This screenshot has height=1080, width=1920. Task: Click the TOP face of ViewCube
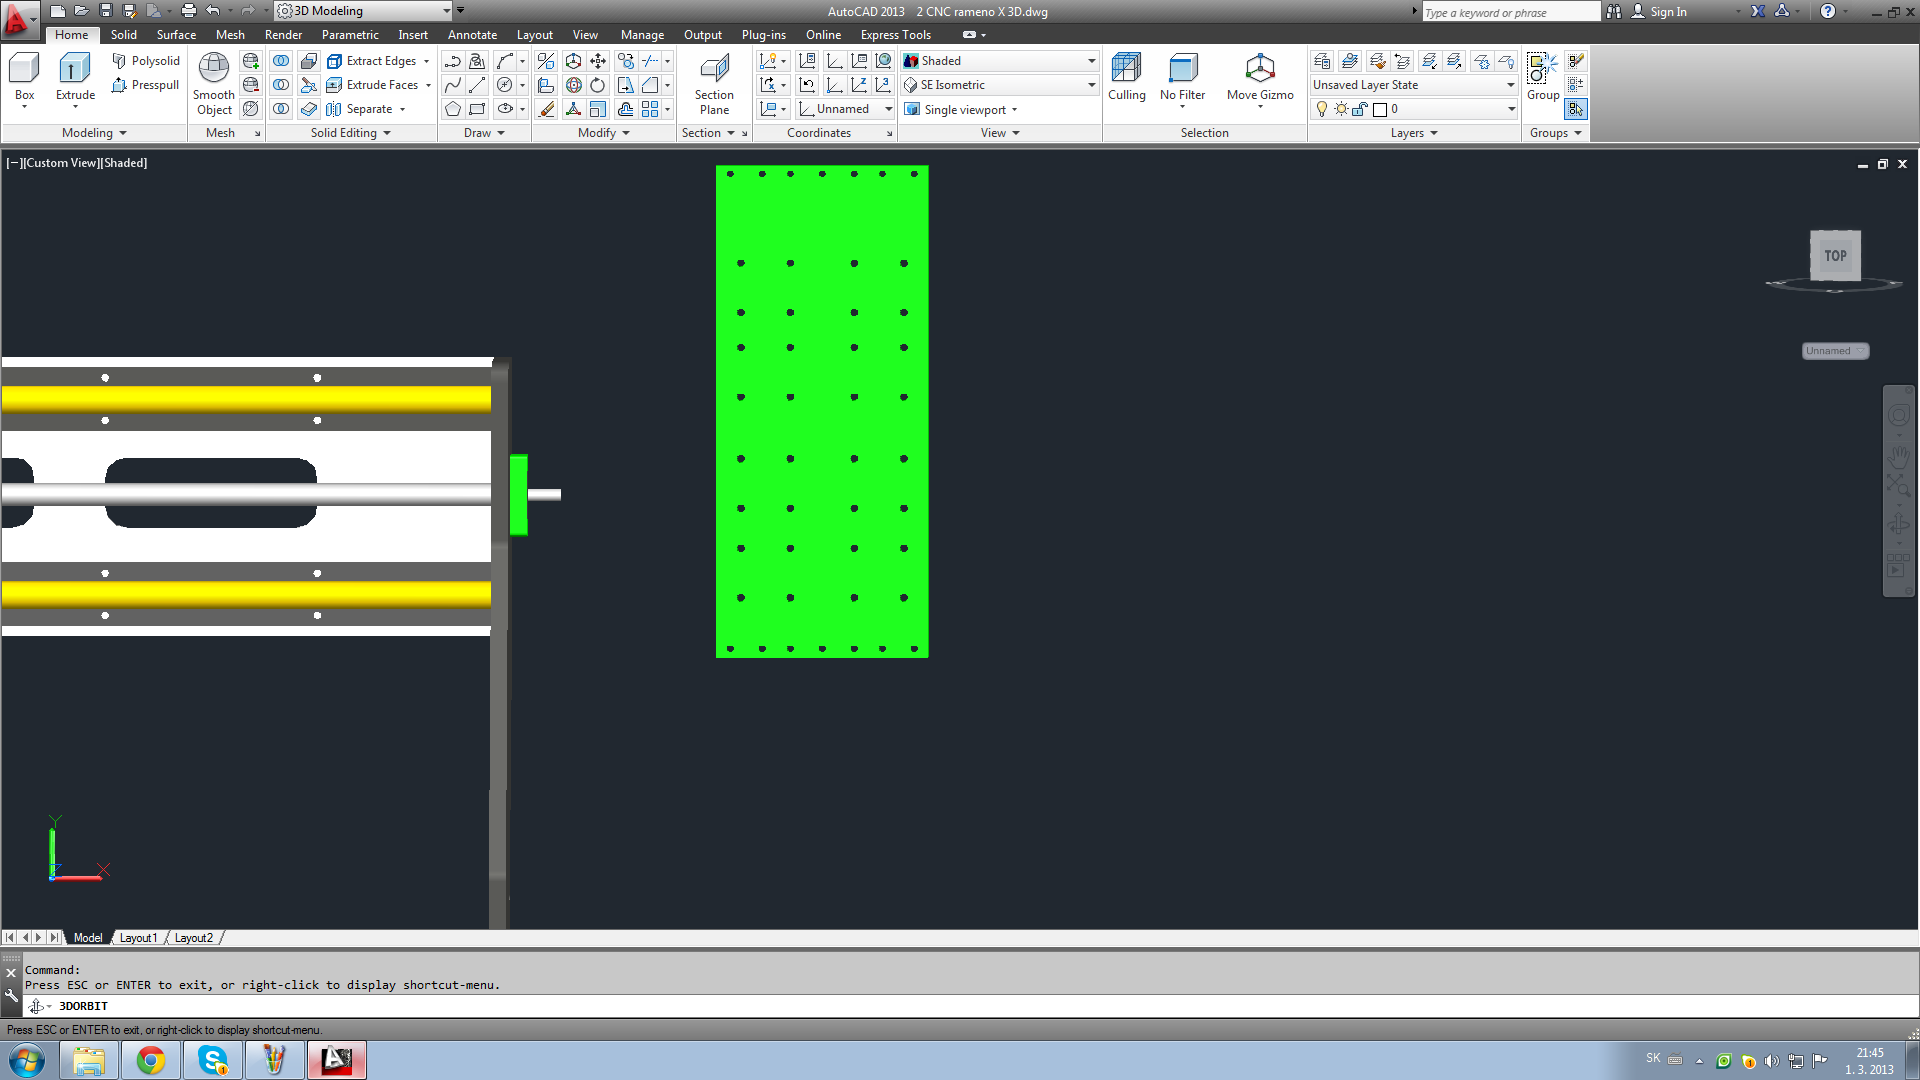[x=1835, y=255]
